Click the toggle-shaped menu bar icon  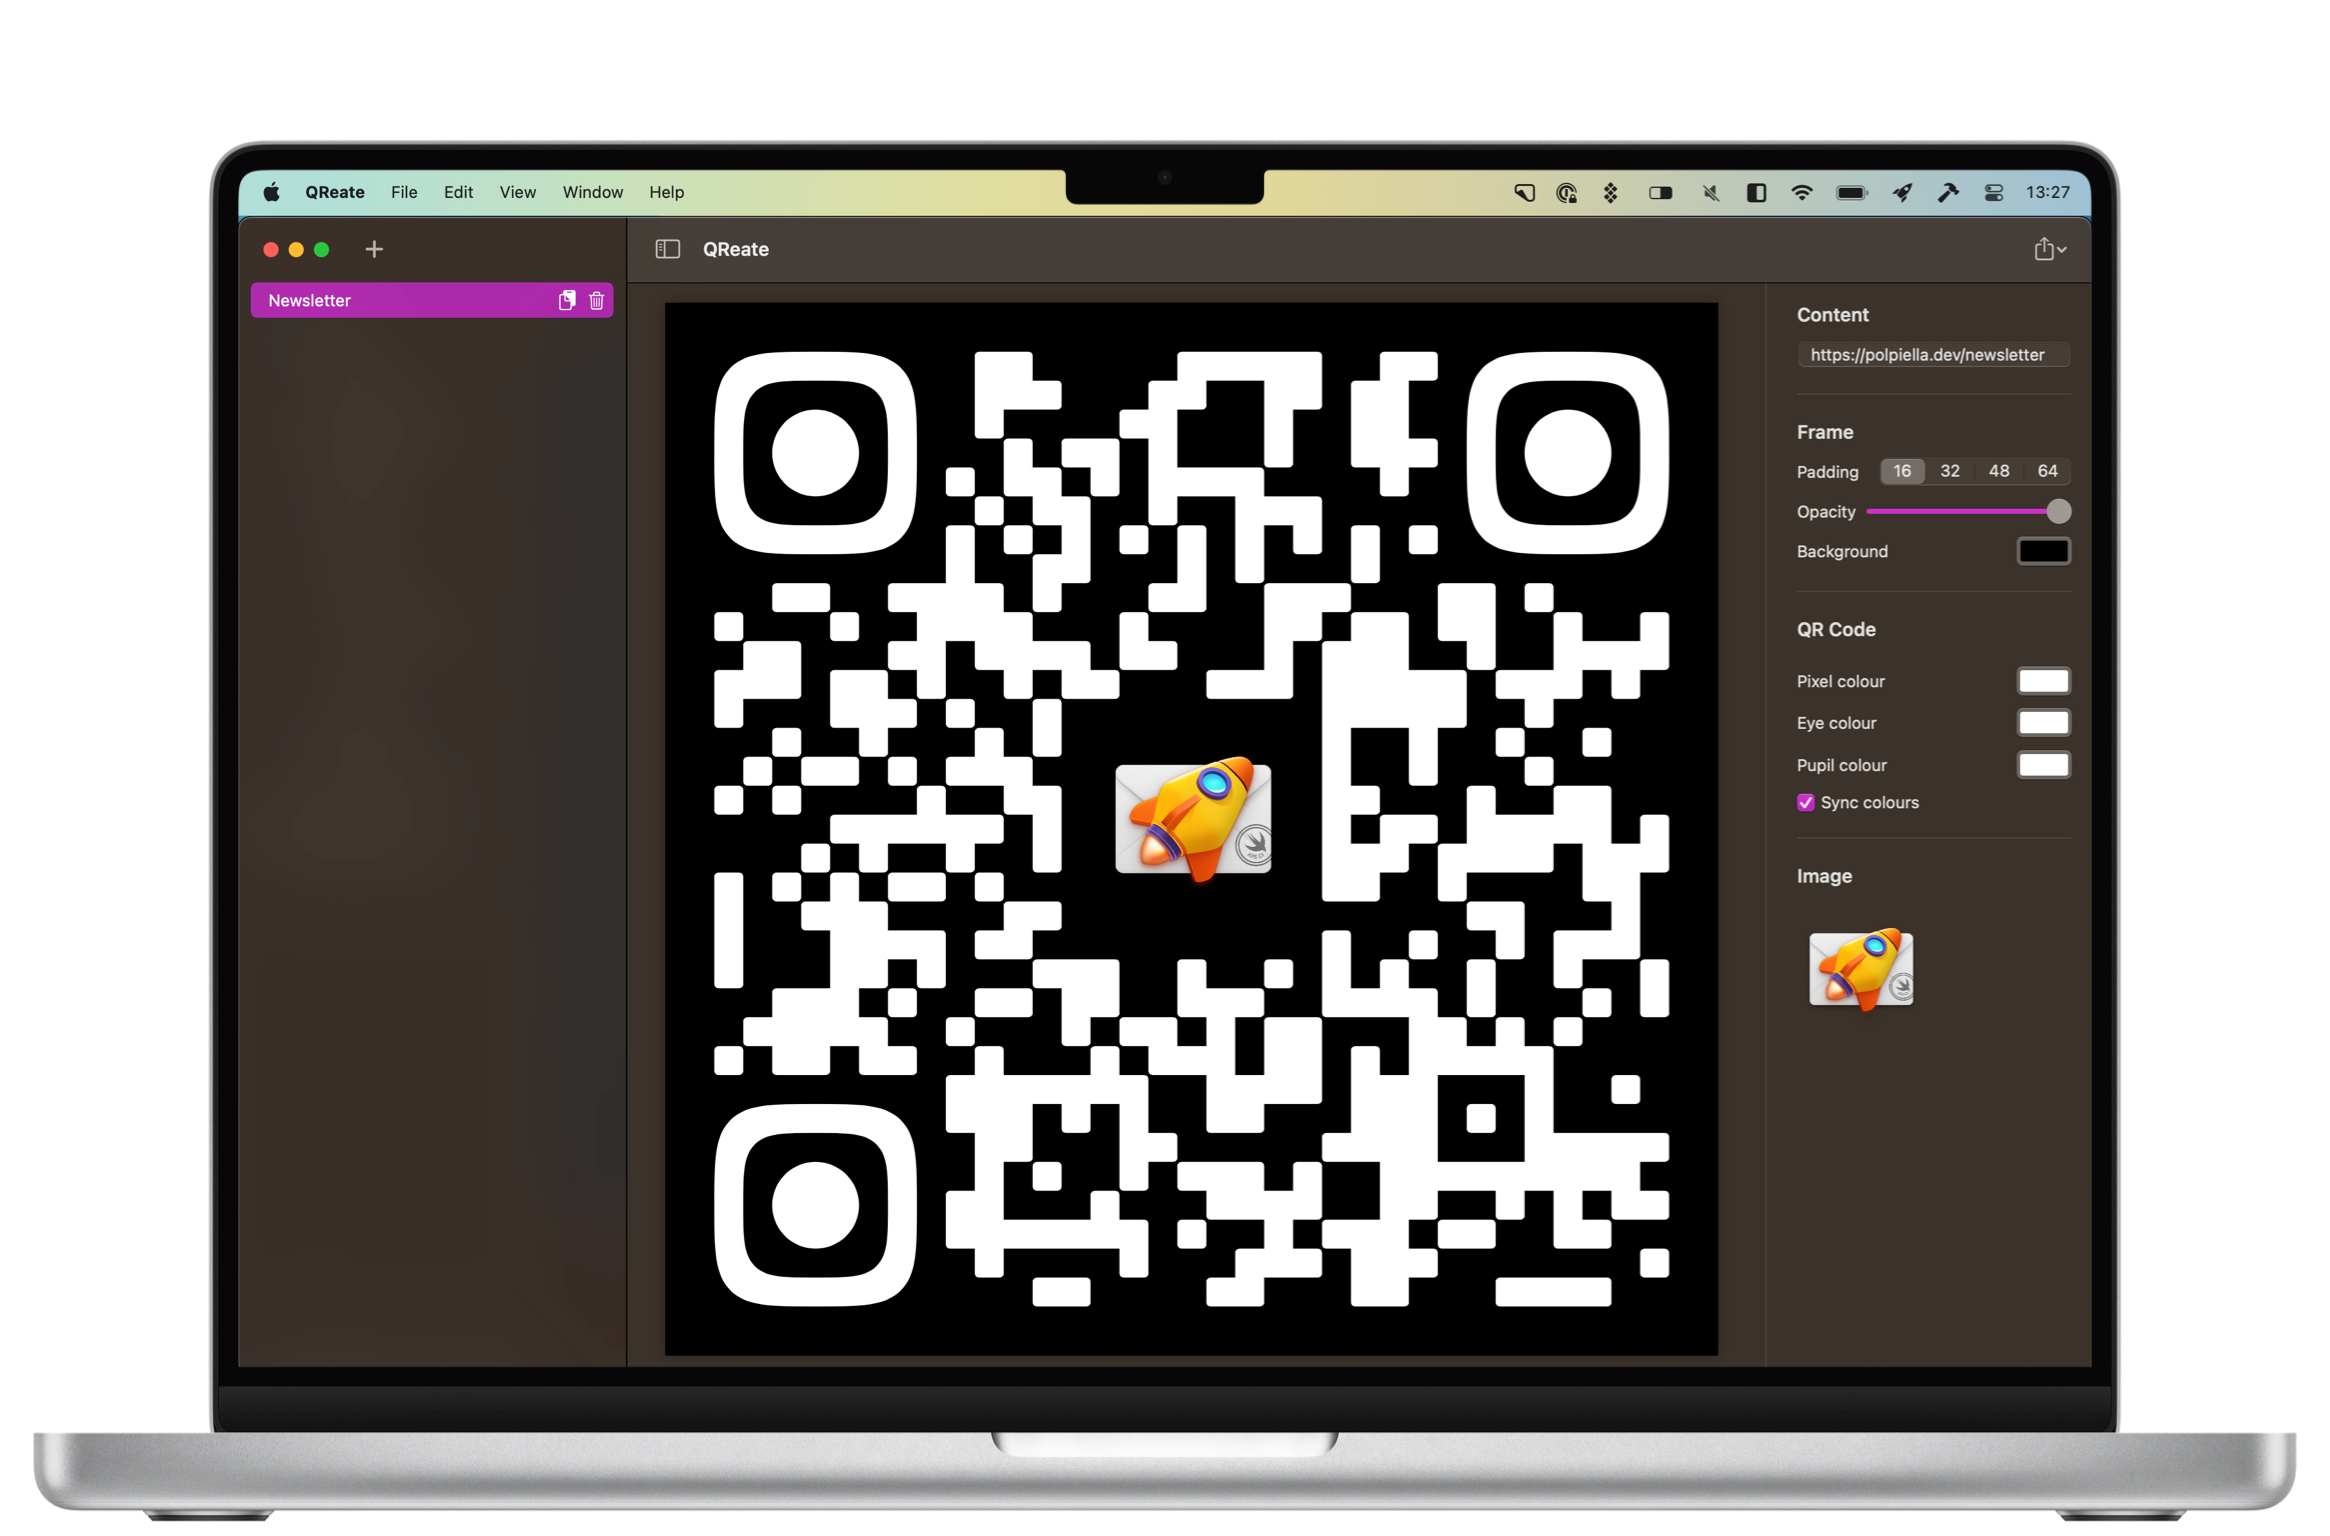[x=1660, y=192]
